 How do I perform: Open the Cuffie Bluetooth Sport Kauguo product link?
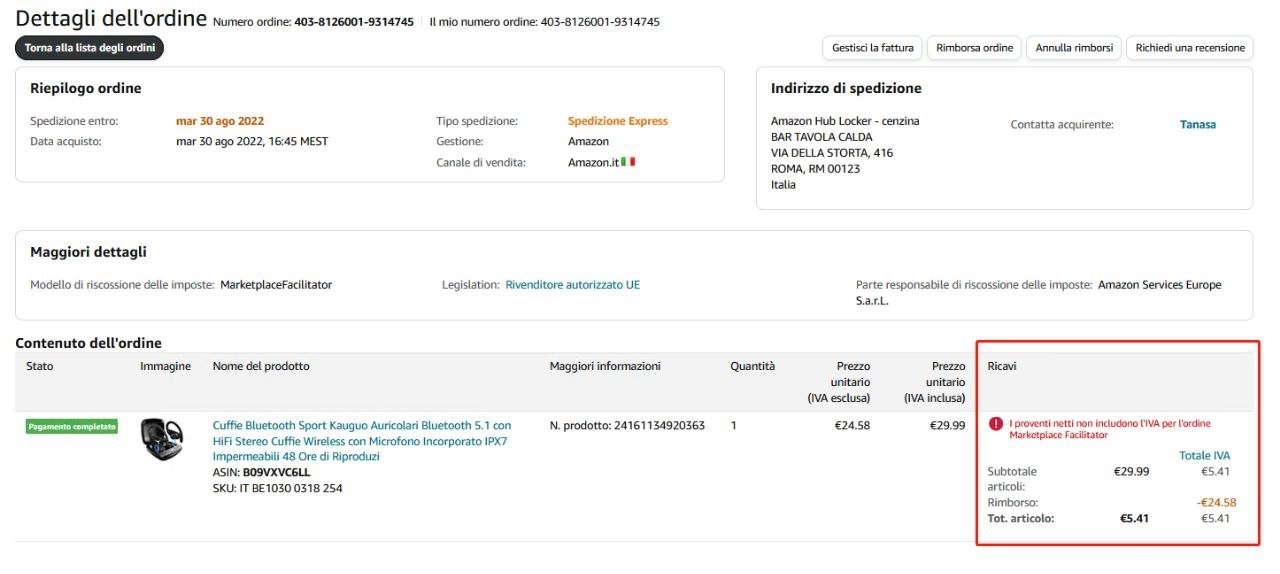[x=361, y=440]
